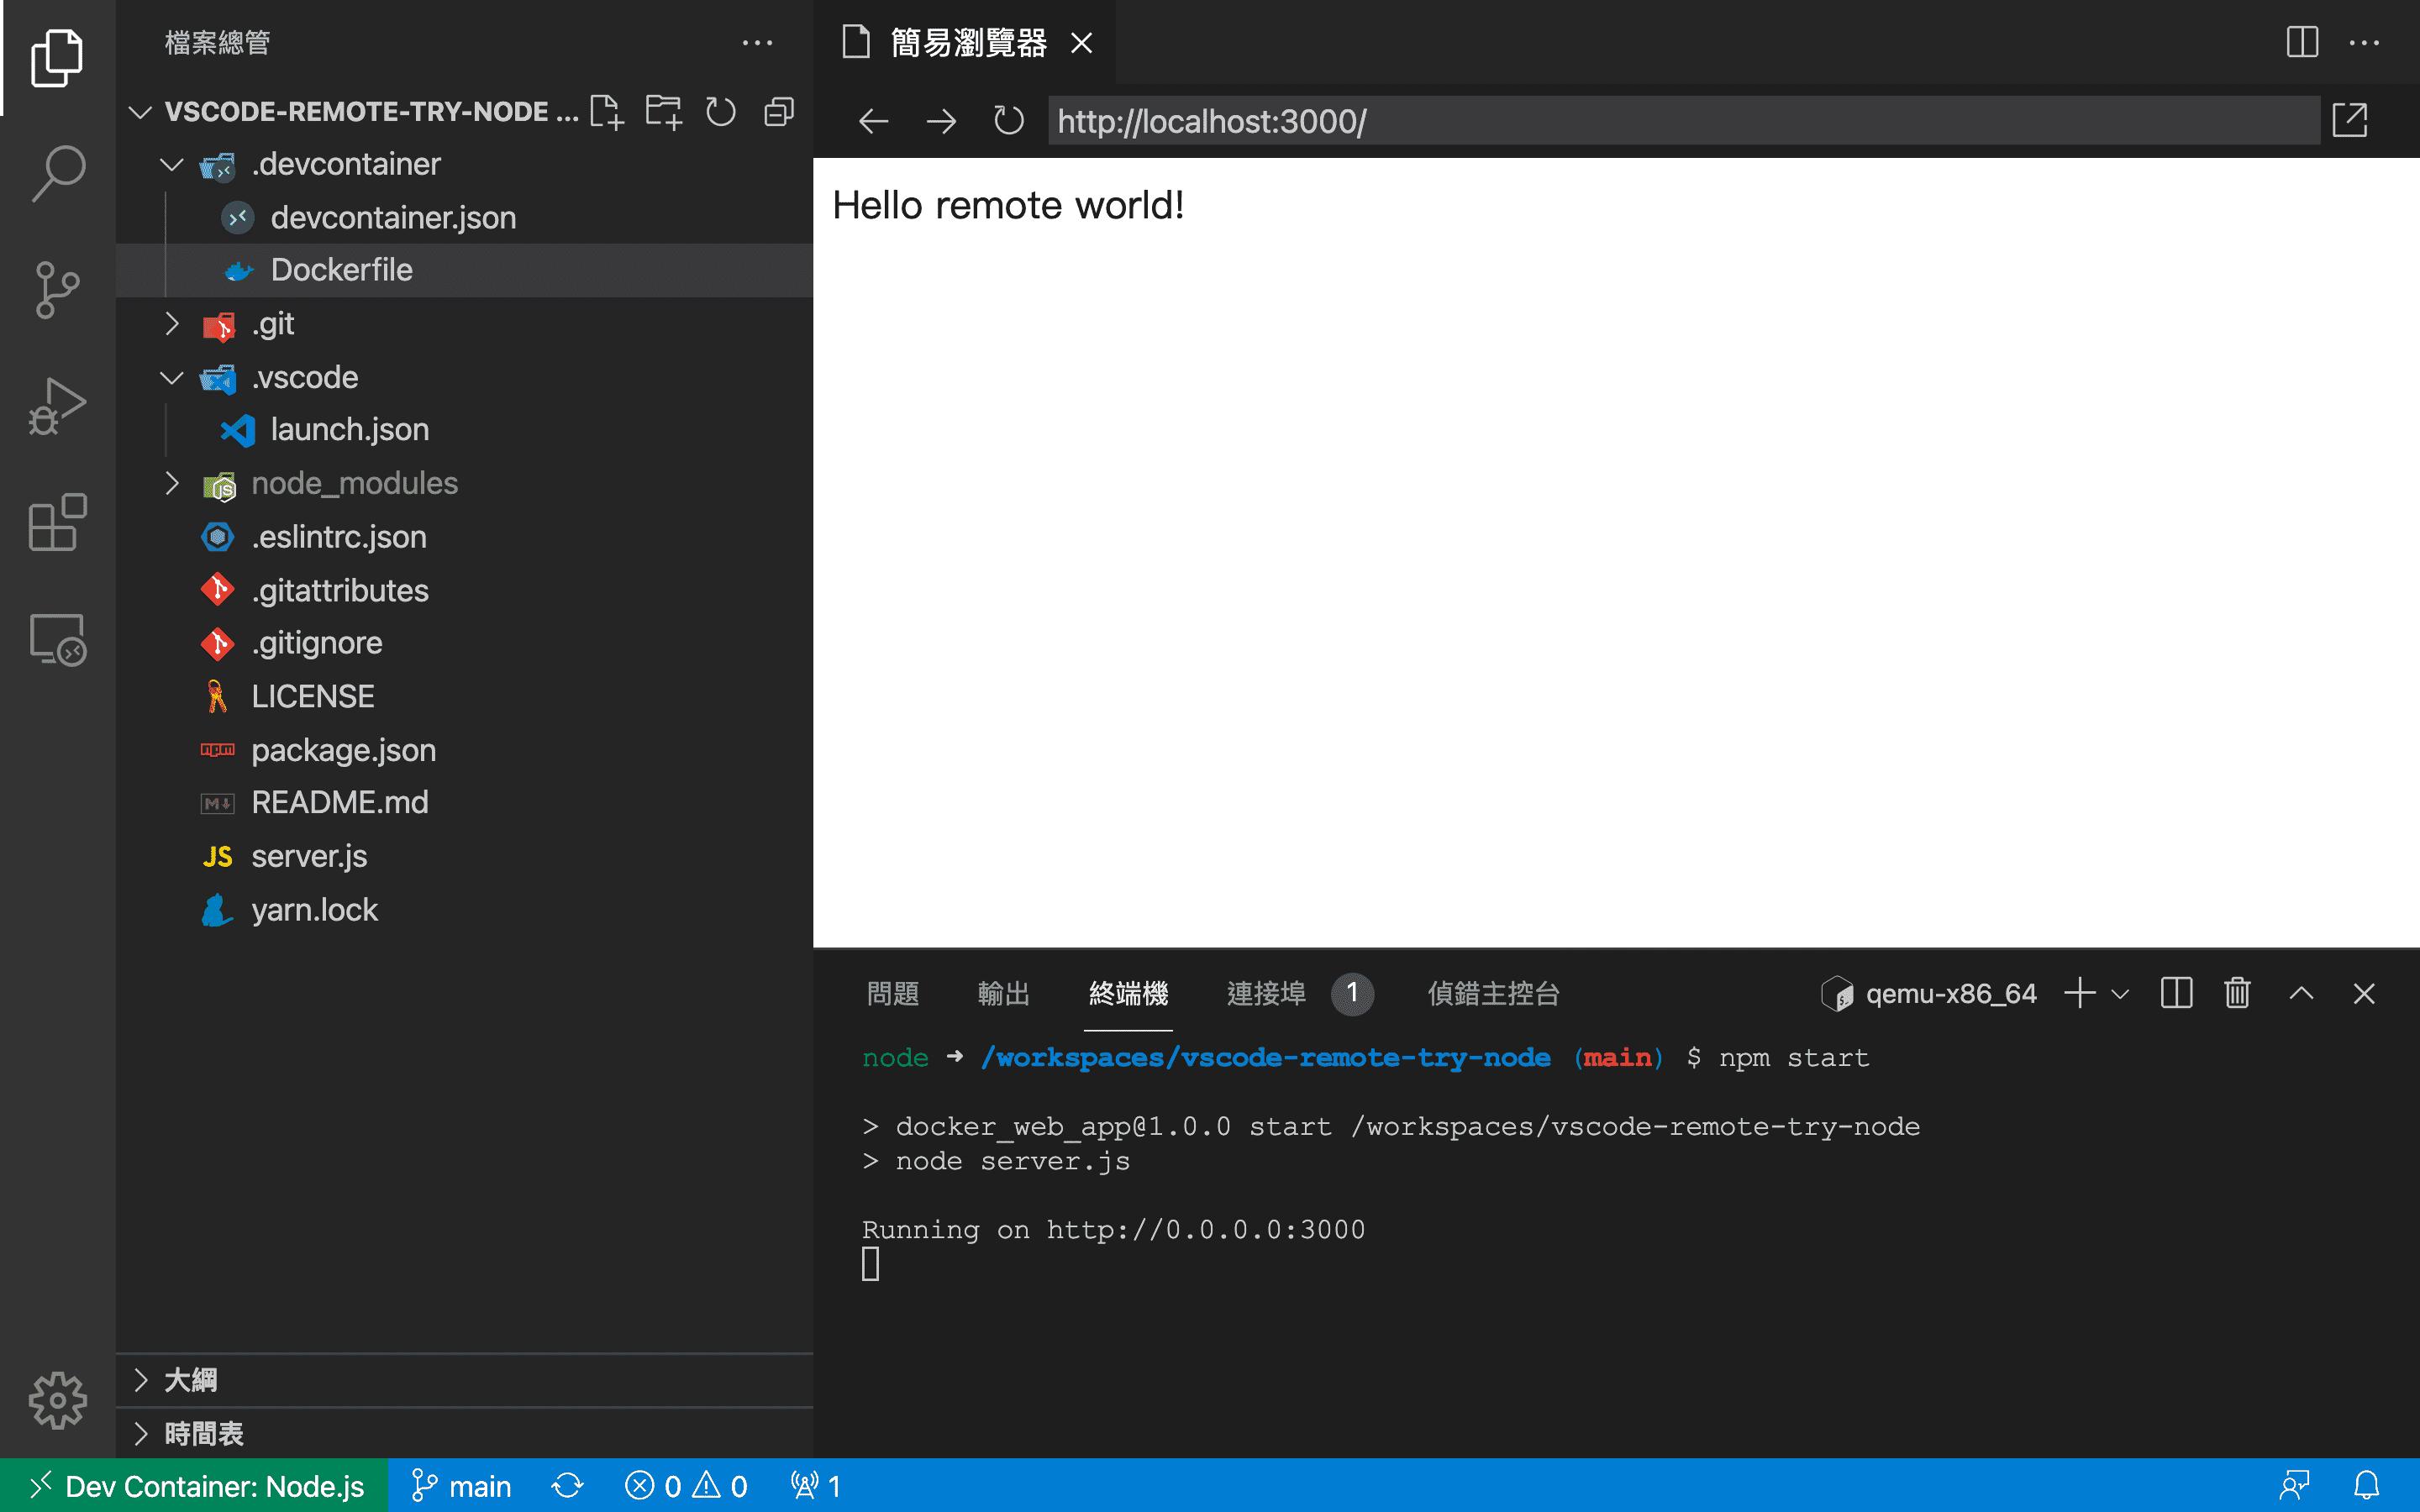Switch to the 輸出 output tab
Image resolution: width=2420 pixels, height=1512 pixels.
tap(1003, 993)
